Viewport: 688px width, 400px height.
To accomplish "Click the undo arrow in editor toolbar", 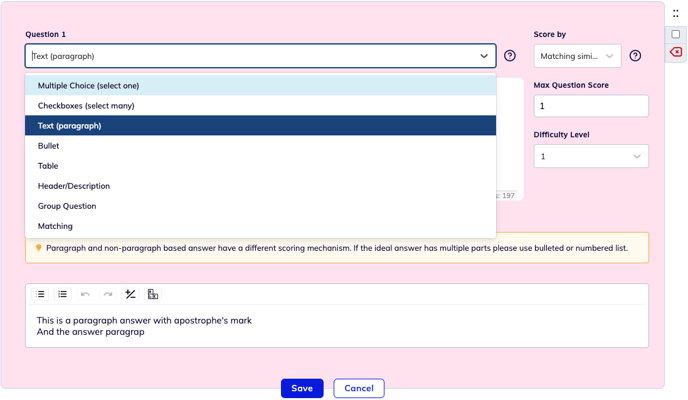I will 85,294.
